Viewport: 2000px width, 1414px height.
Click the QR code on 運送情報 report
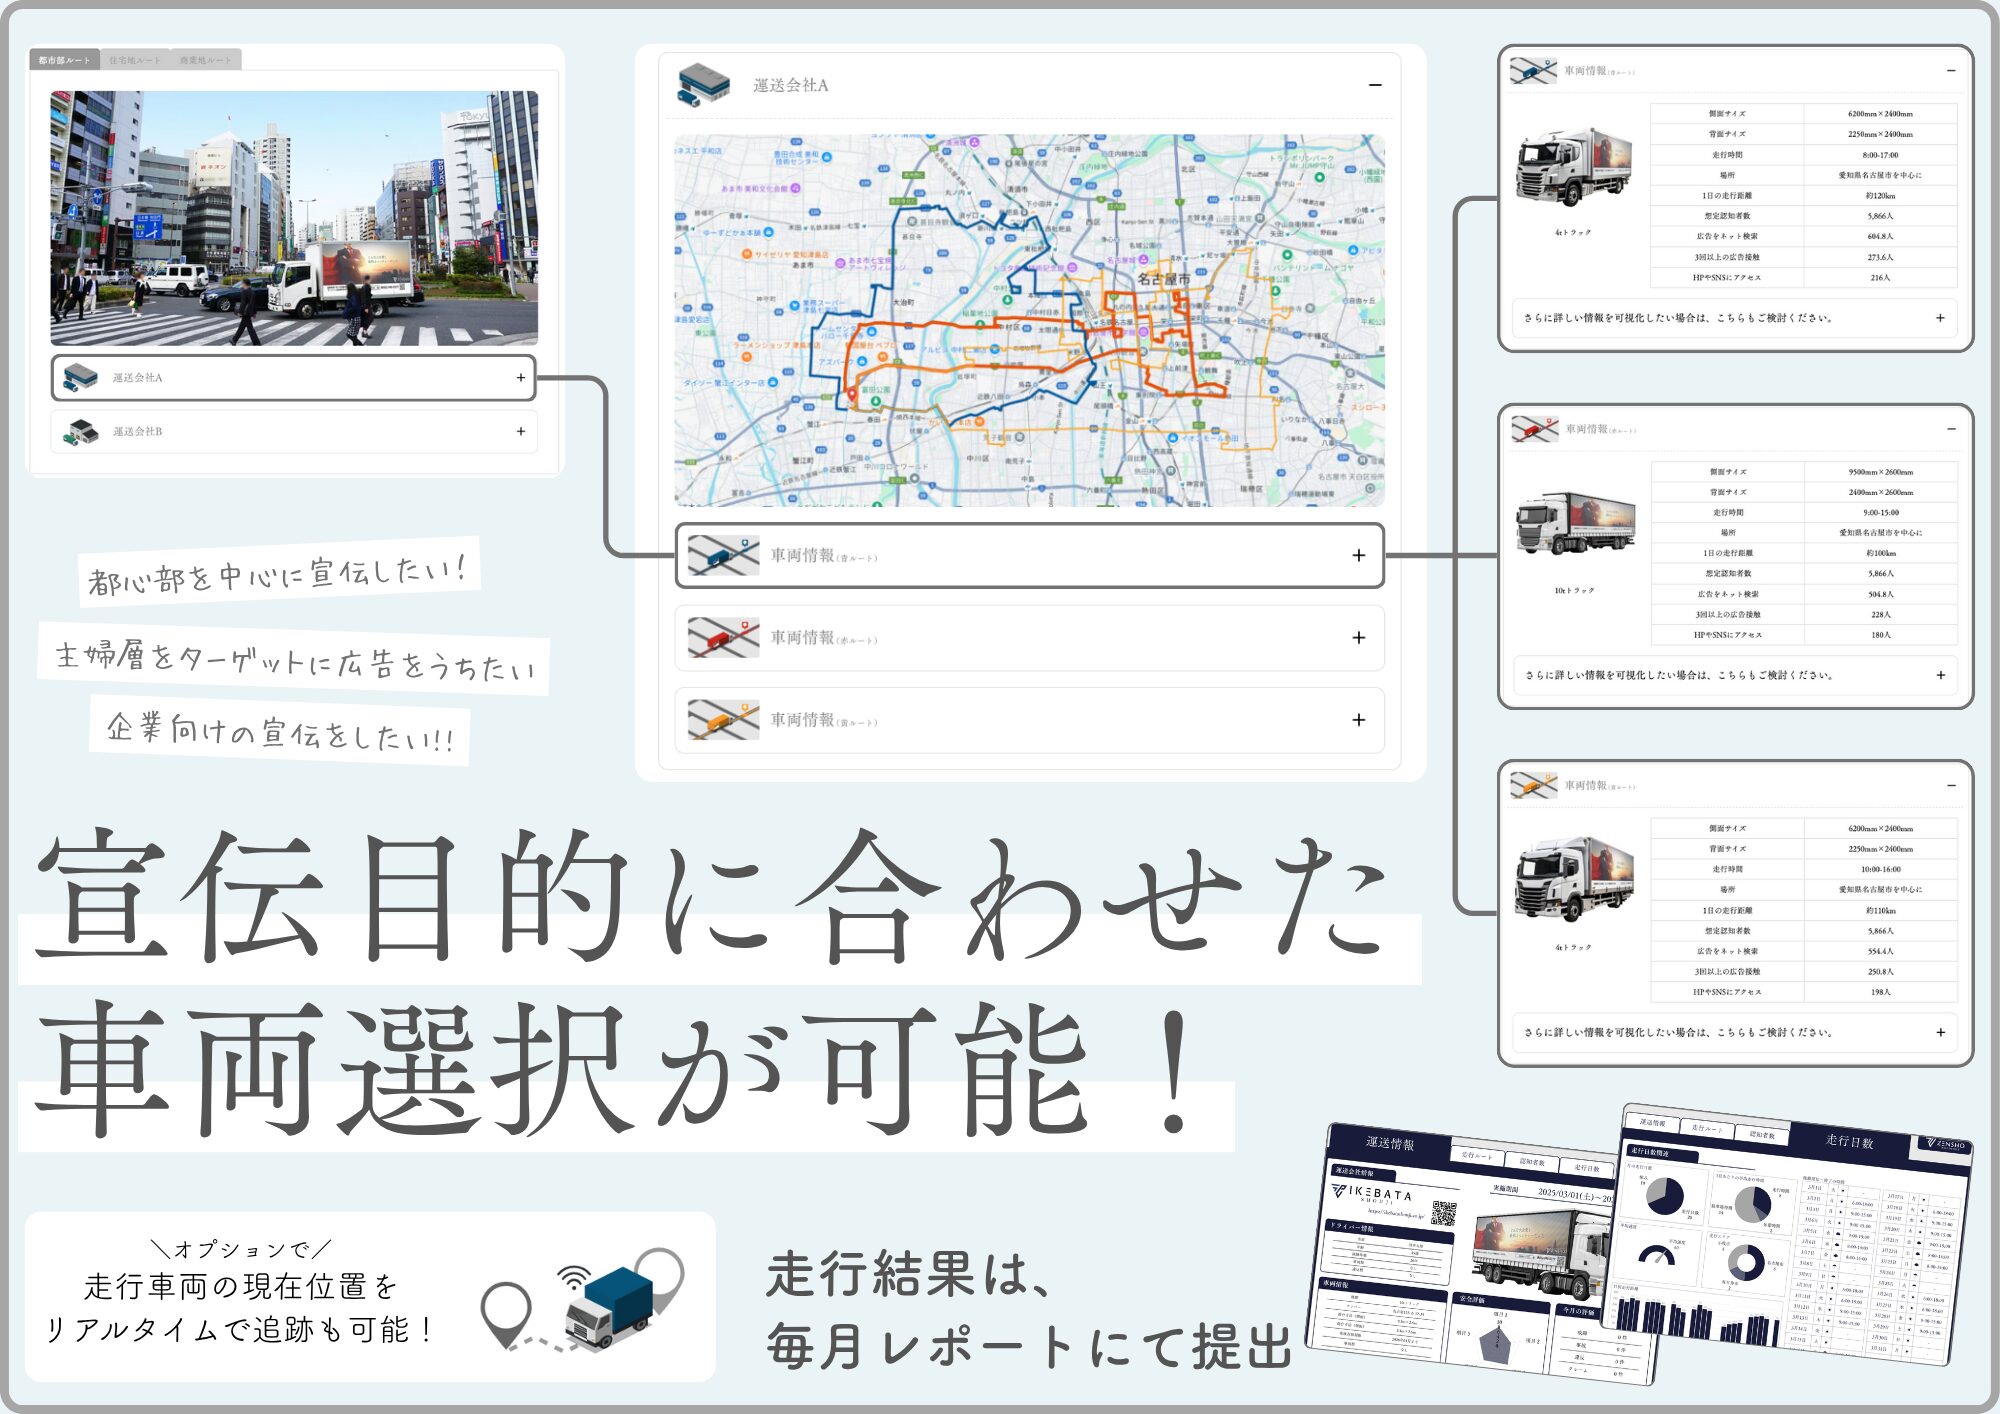[x=1443, y=1213]
